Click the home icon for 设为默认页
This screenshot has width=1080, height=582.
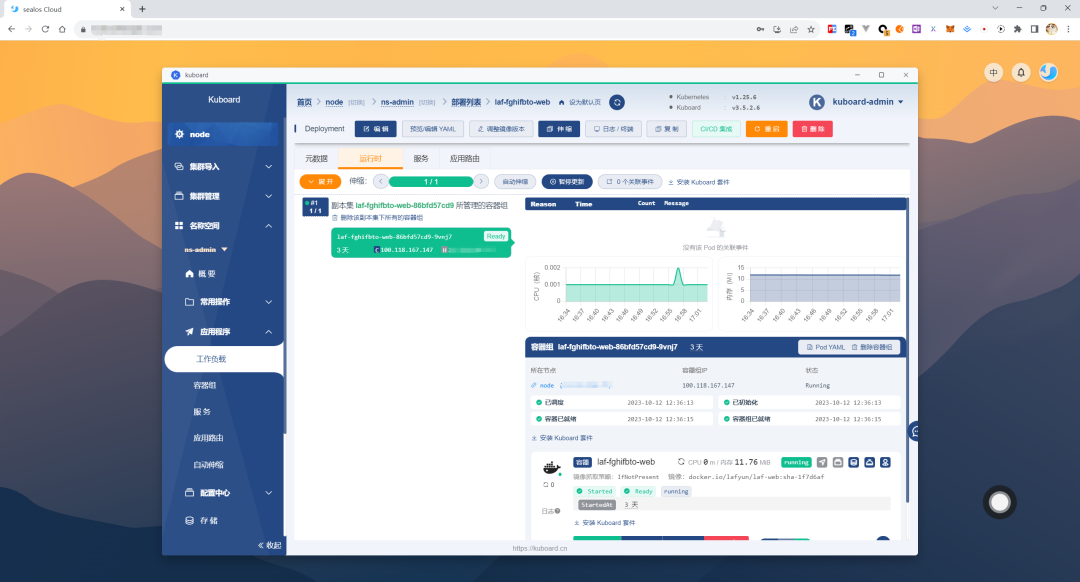click(561, 103)
